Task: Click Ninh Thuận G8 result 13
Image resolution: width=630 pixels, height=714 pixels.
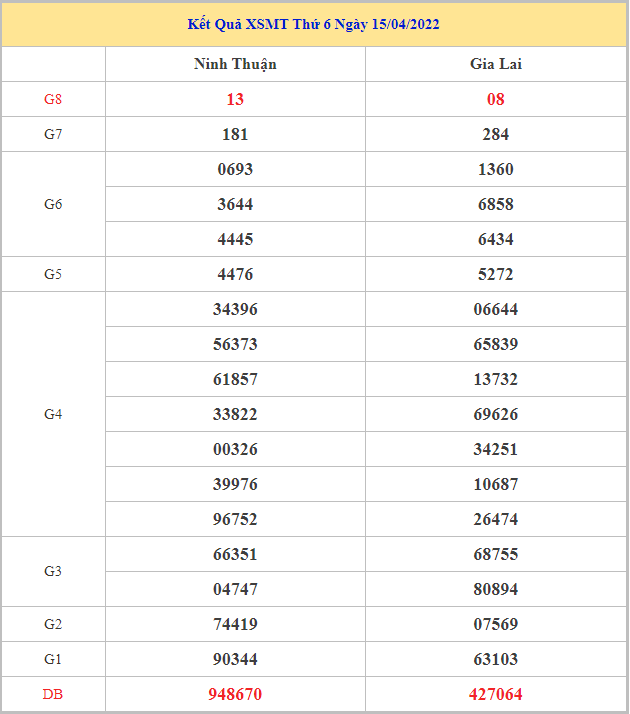Action: click(235, 99)
